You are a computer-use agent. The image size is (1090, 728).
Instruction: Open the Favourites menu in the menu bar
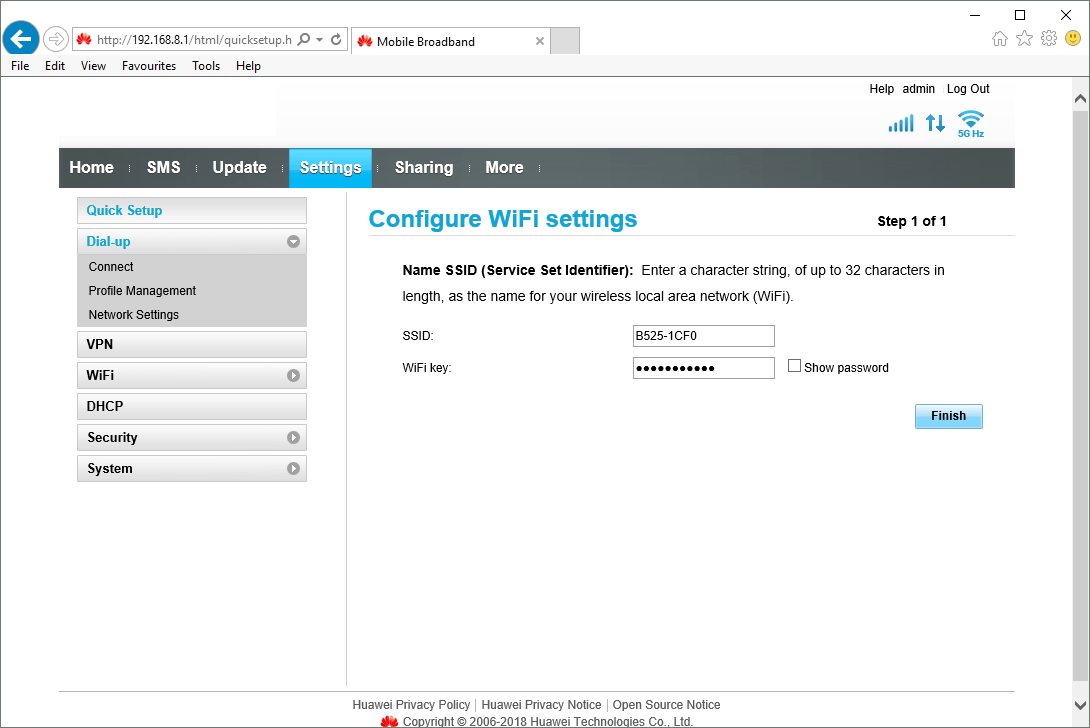(x=148, y=66)
